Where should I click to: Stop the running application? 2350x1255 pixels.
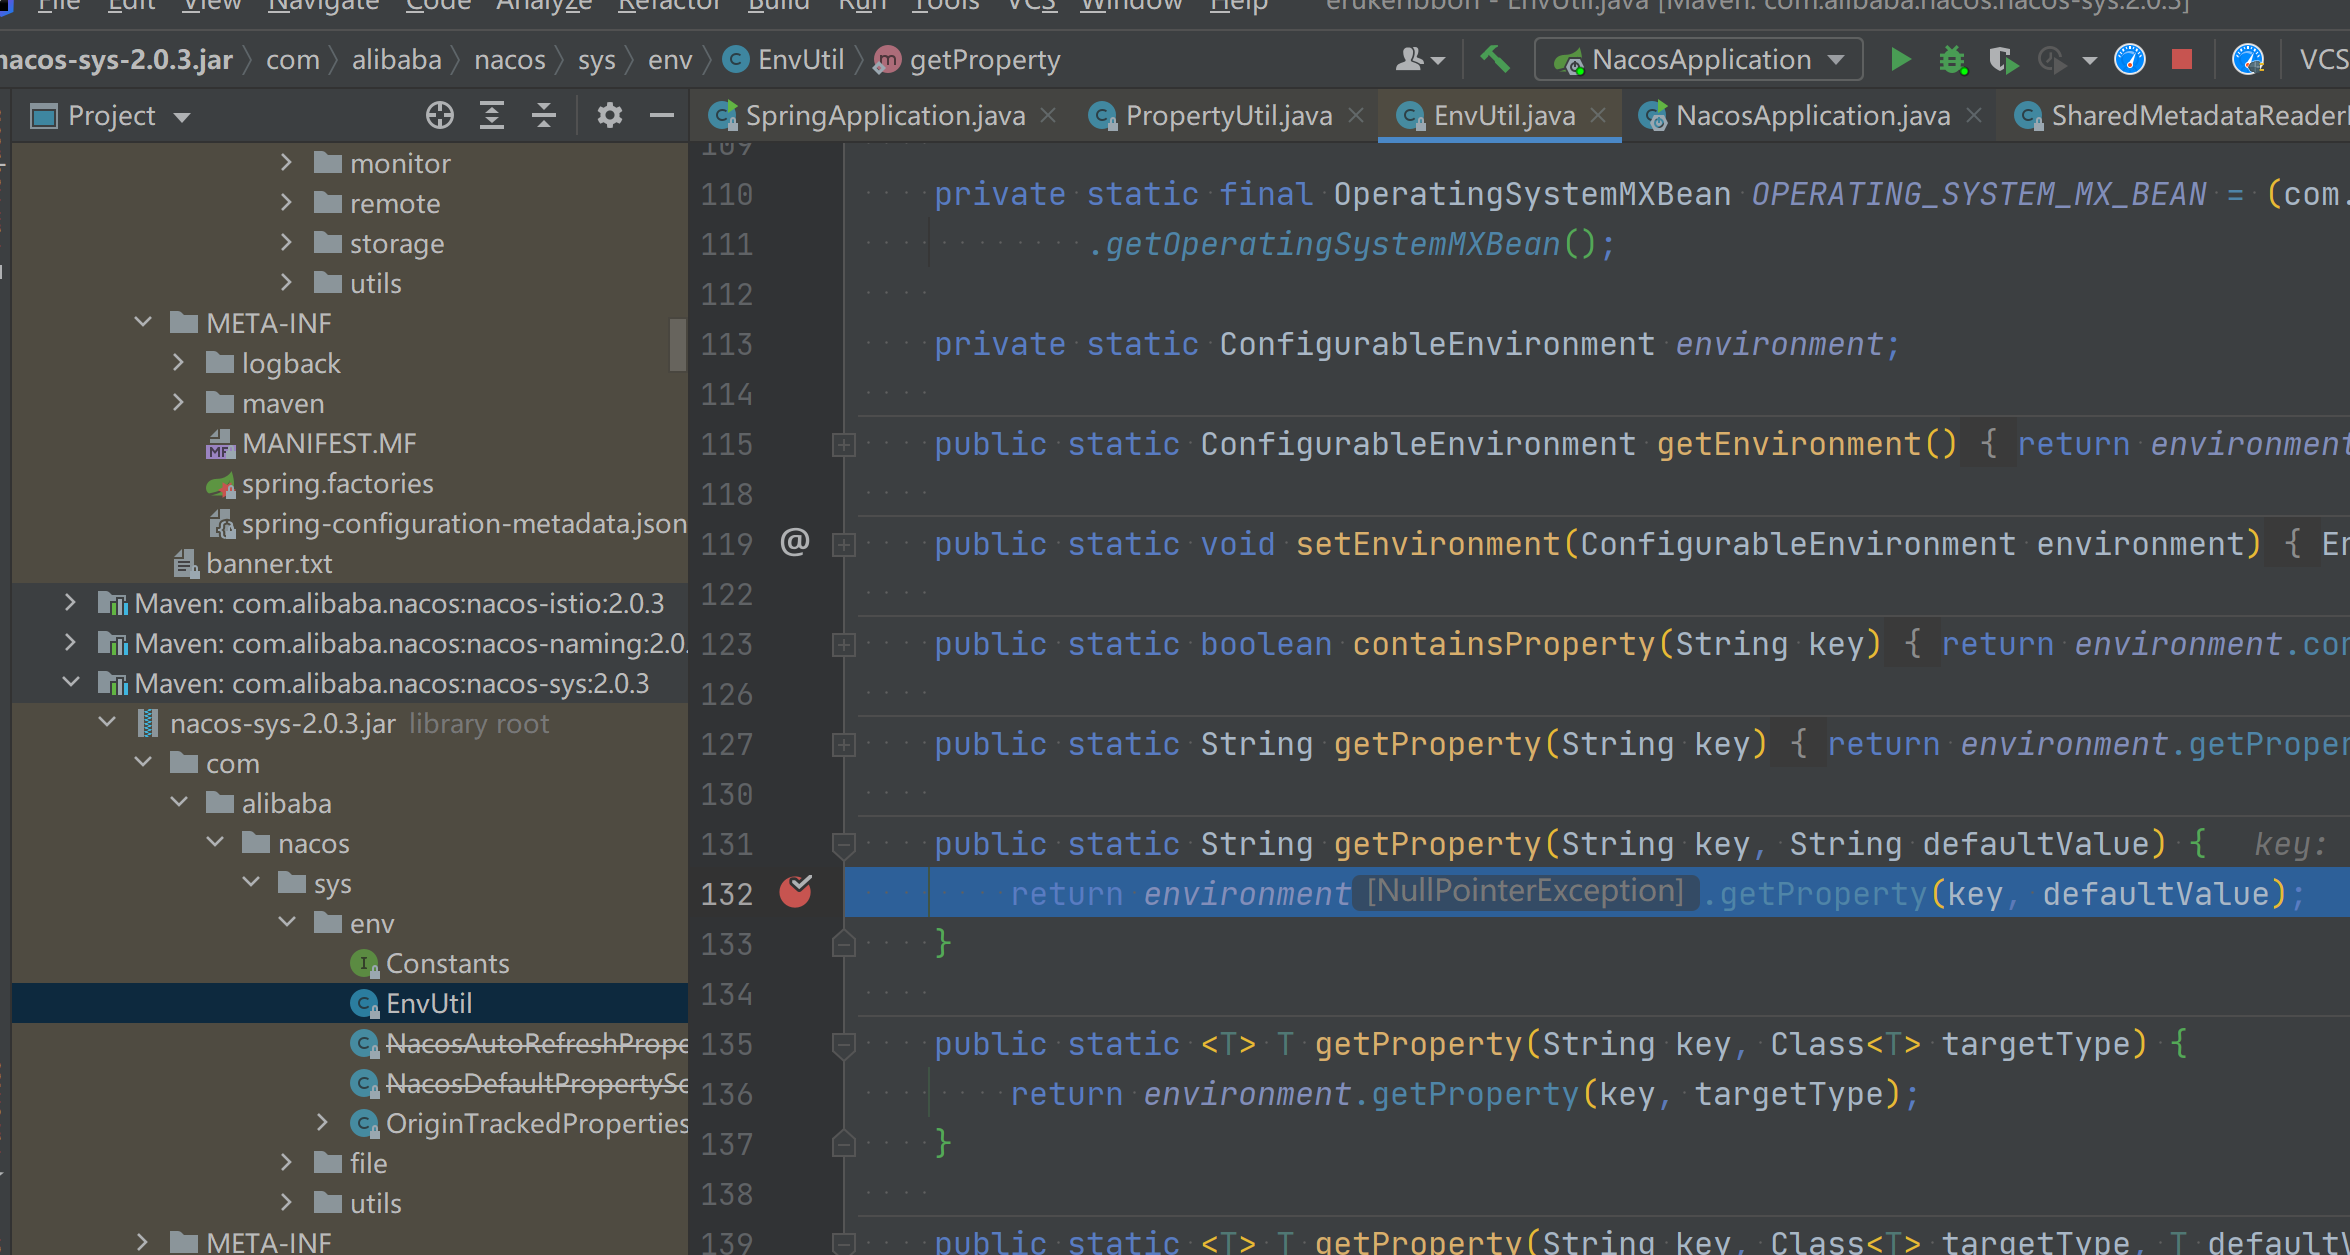pos(2182,60)
